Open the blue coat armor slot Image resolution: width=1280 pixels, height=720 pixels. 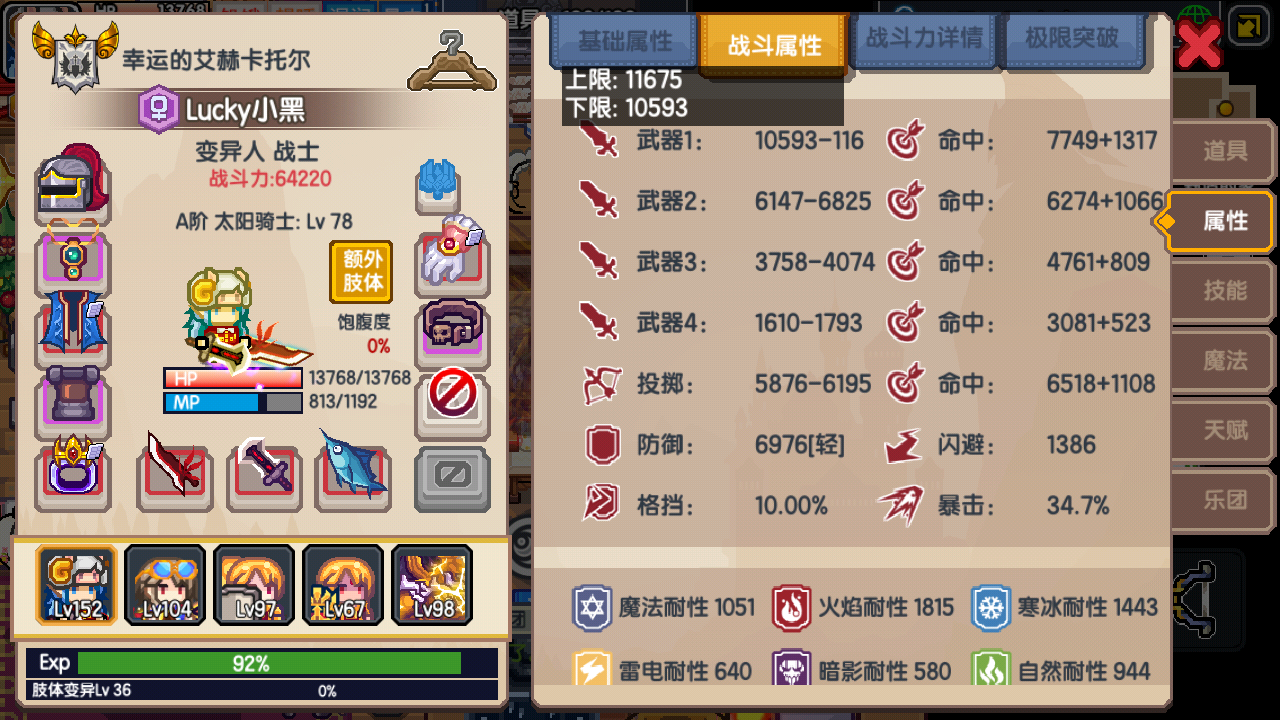(x=72, y=330)
